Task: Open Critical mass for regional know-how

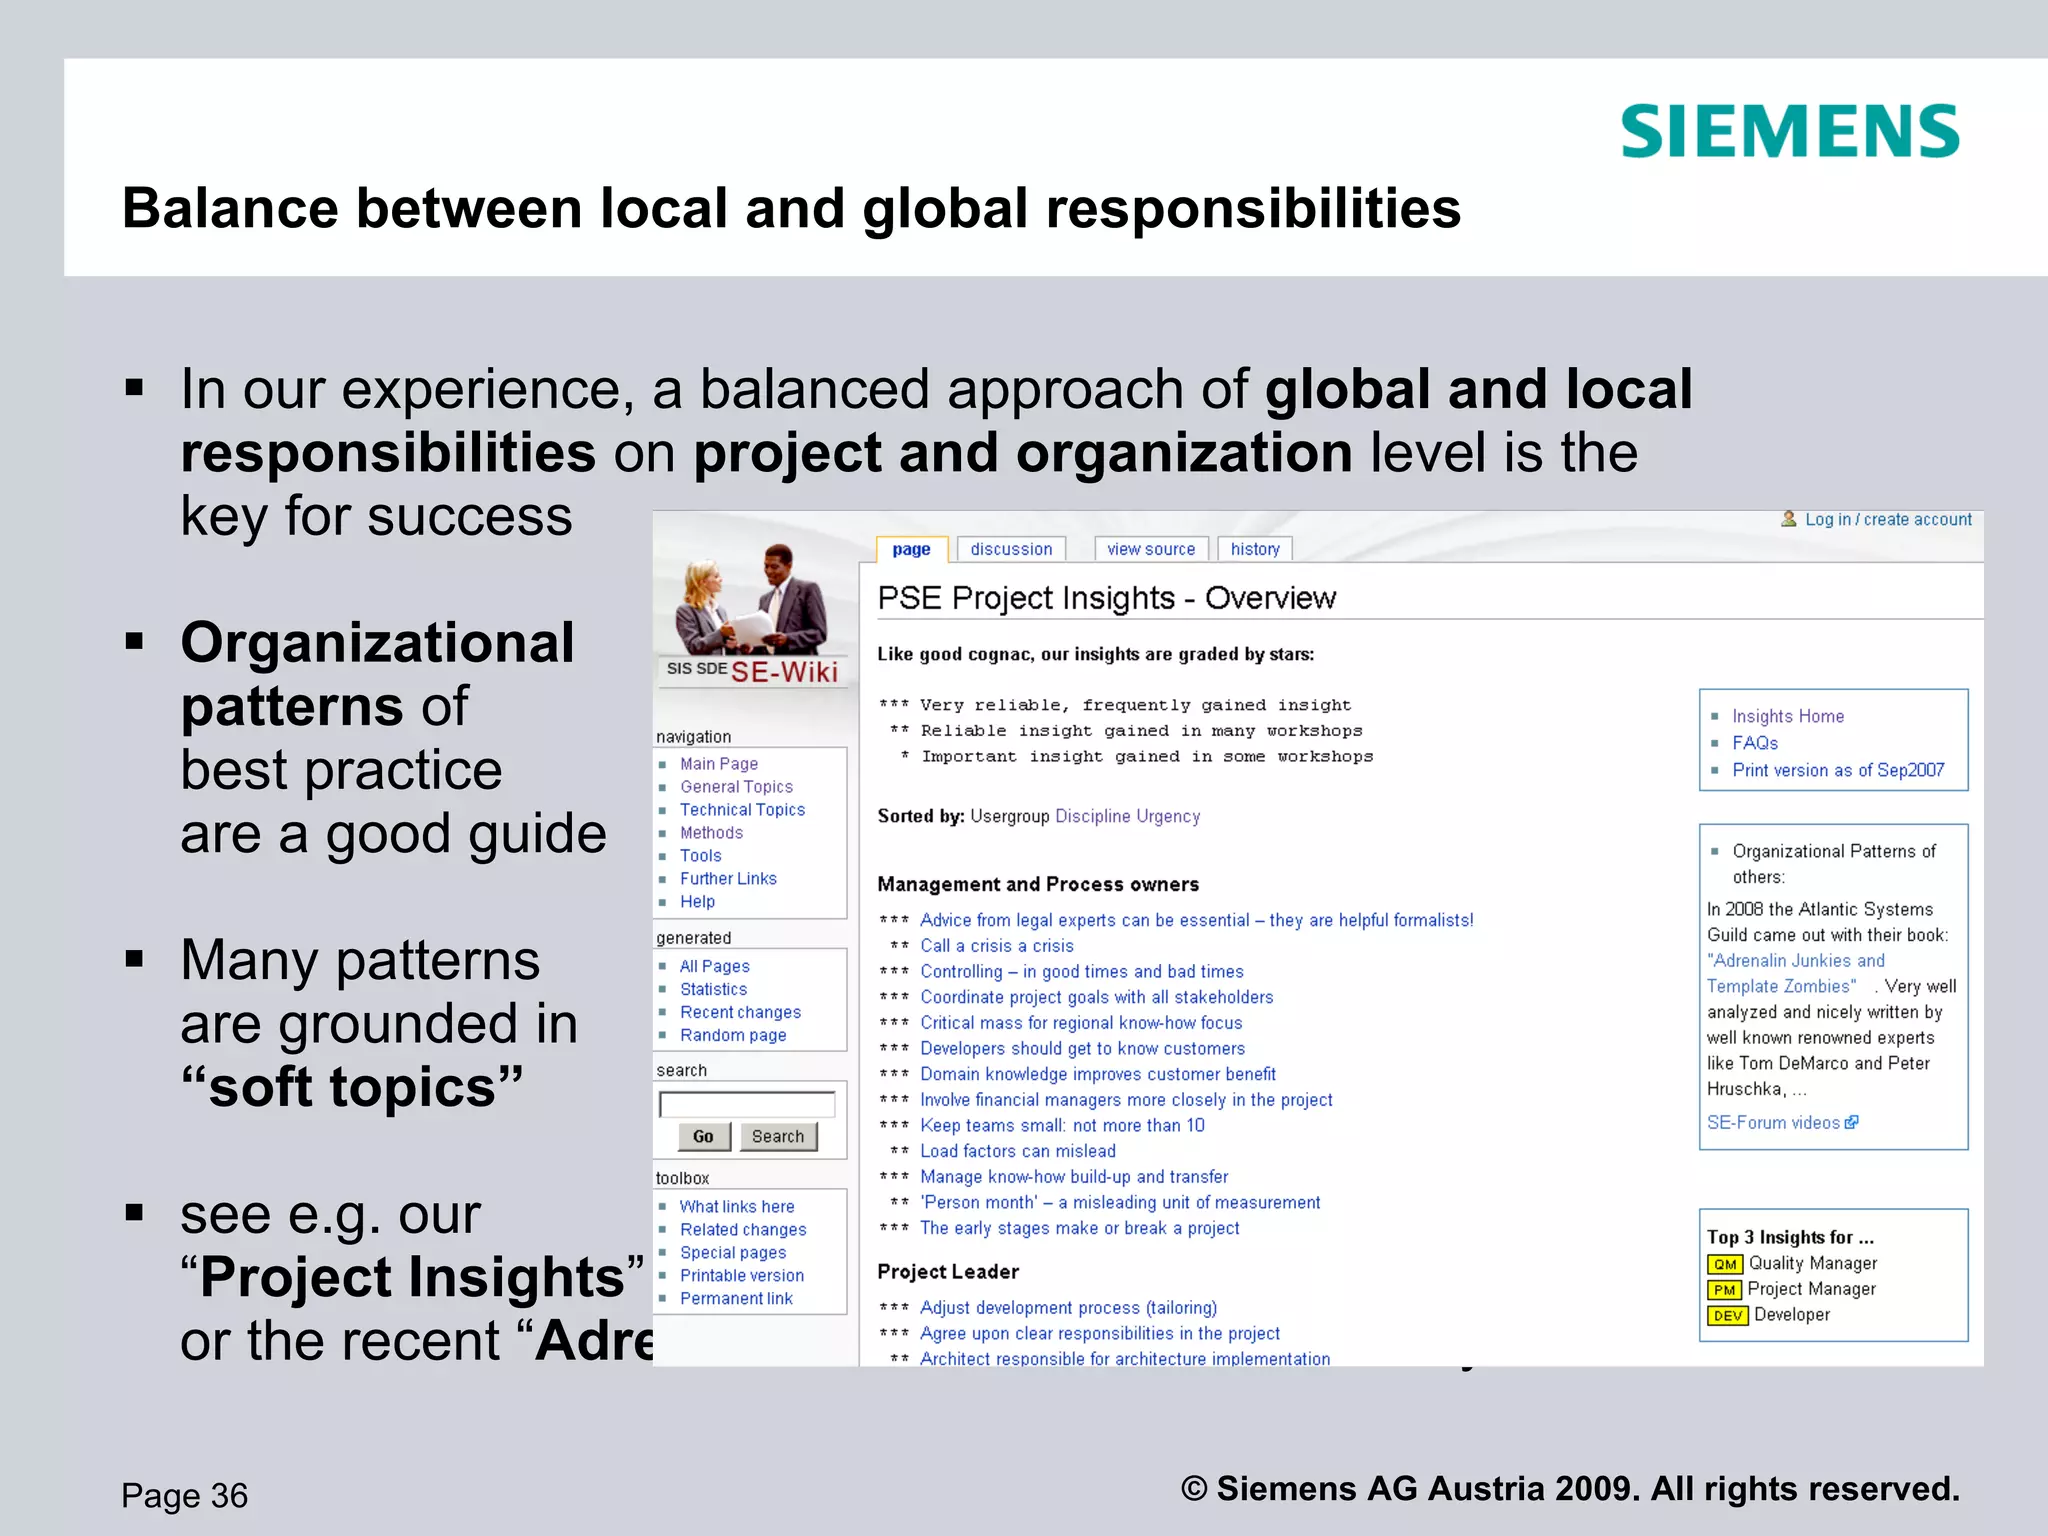Action: click(1081, 1023)
